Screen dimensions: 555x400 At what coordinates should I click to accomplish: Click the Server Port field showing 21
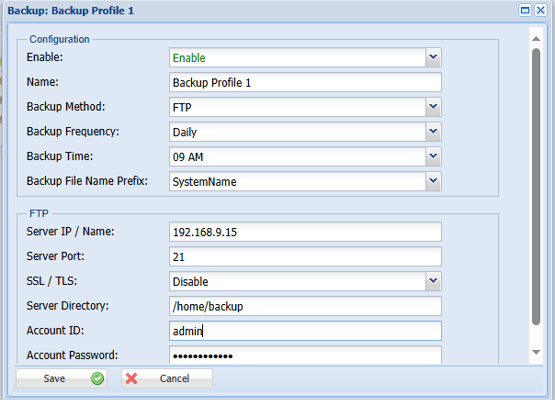(x=305, y=256)
